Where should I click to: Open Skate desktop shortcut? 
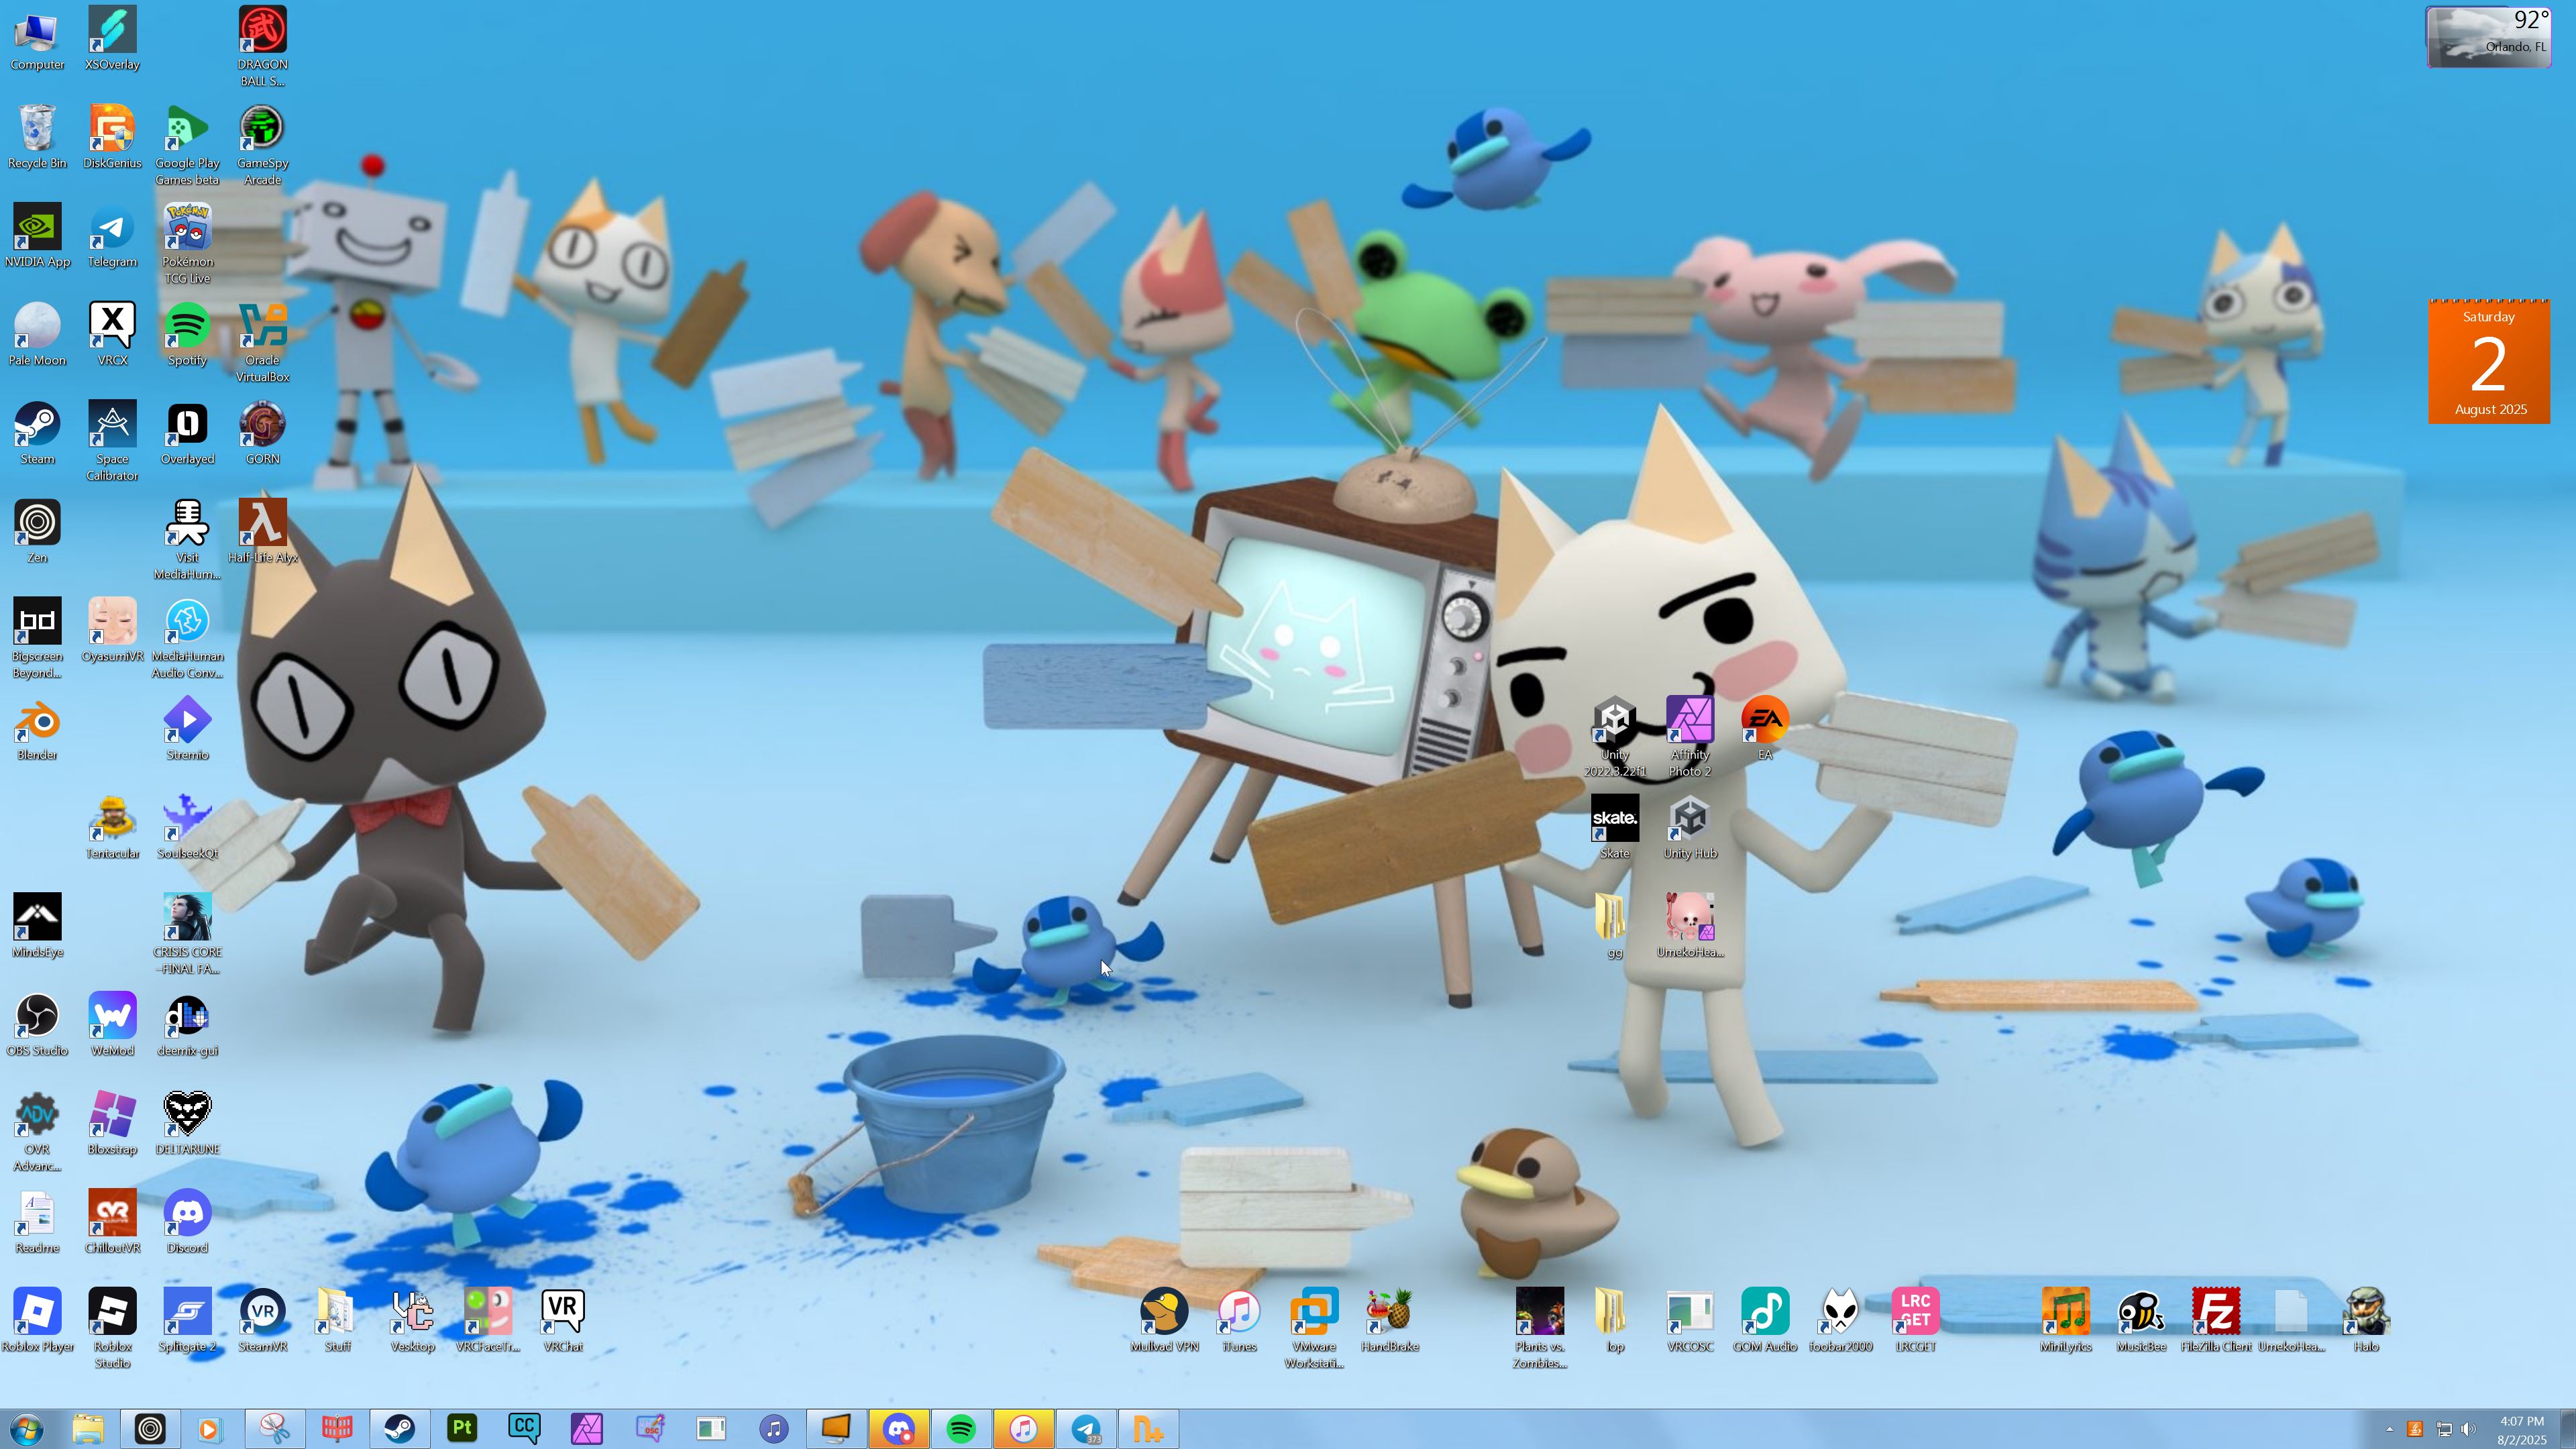(1614, 827)
